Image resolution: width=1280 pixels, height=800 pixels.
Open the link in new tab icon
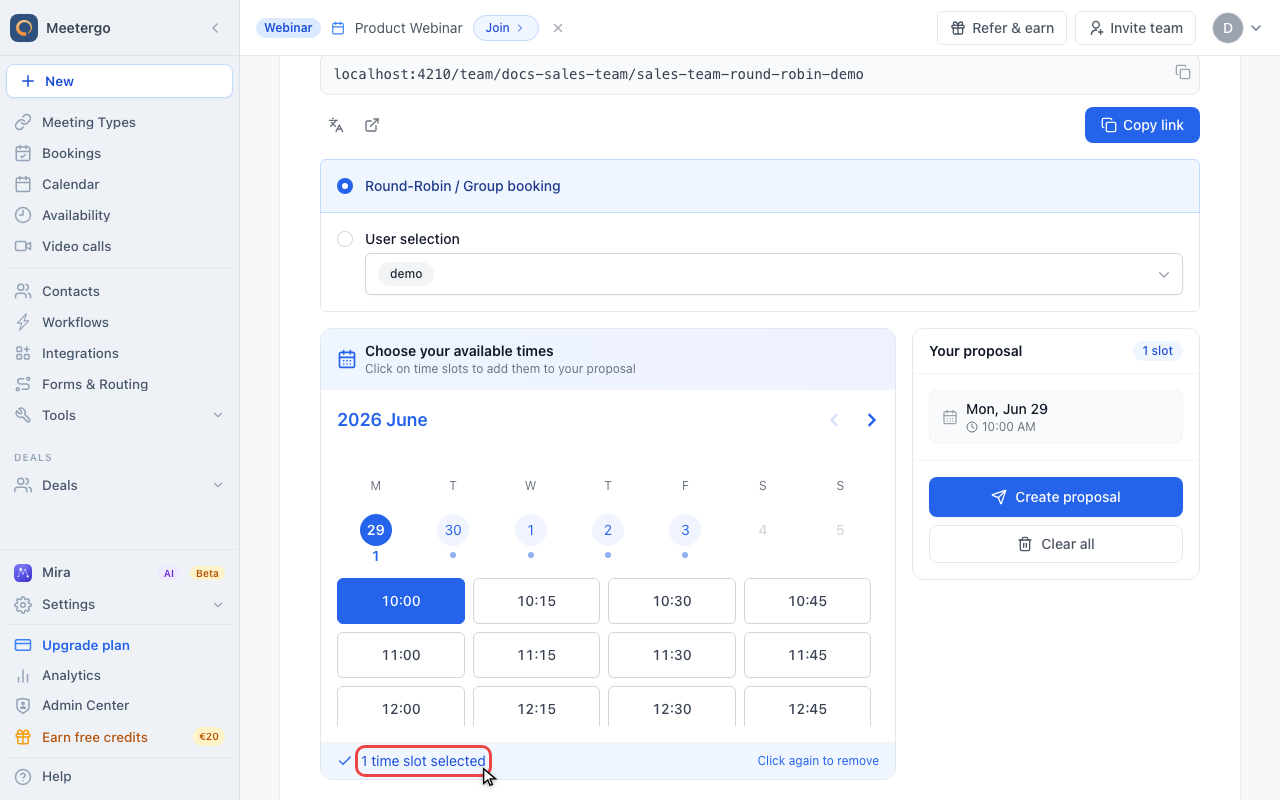point(372,125)
